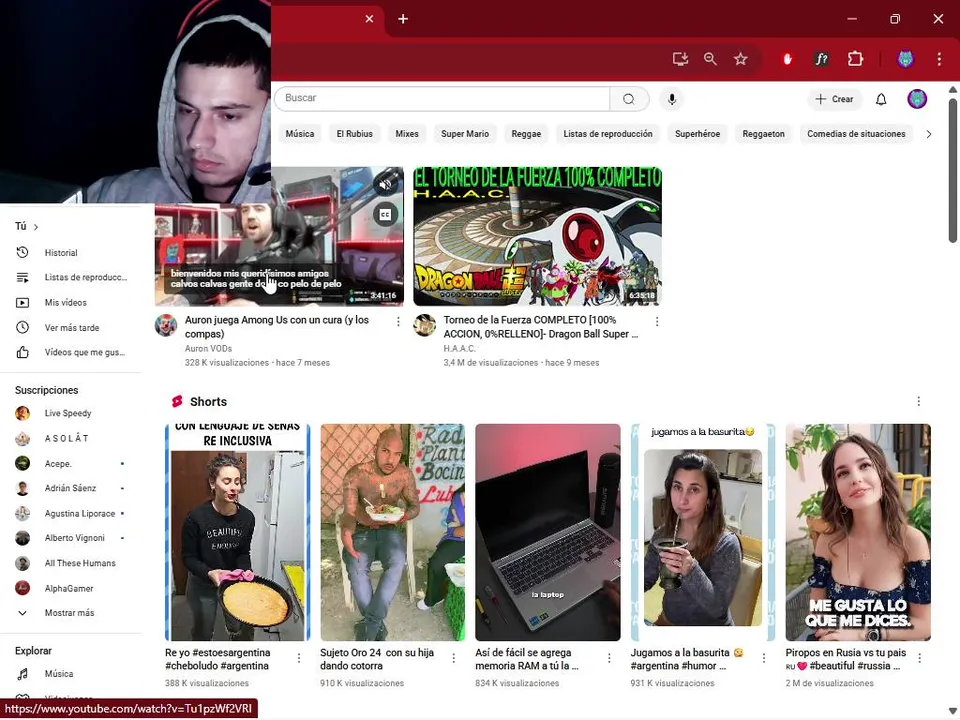
Task: Open Torneo de la Fuerza video thumbnail
Action: pos(538,236)
